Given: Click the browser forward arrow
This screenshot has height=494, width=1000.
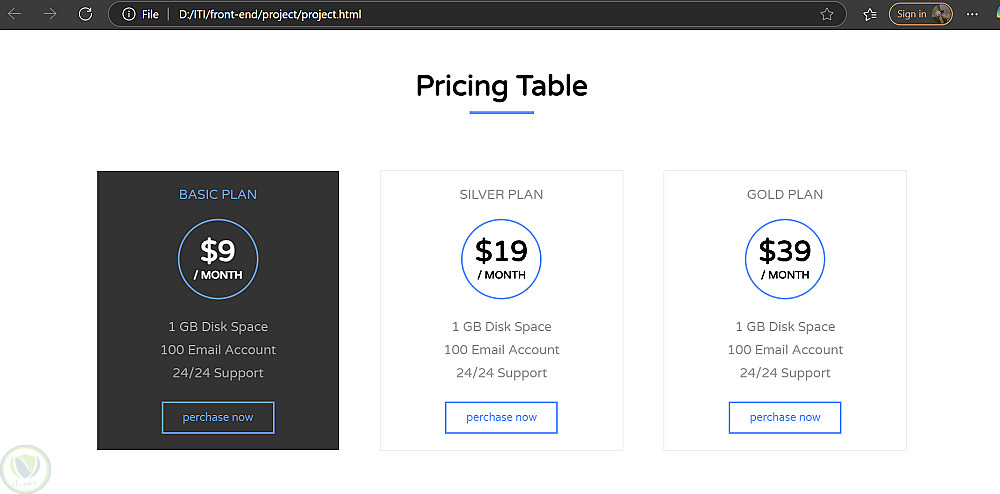Looking at the screenshot, I should point(50,14).
